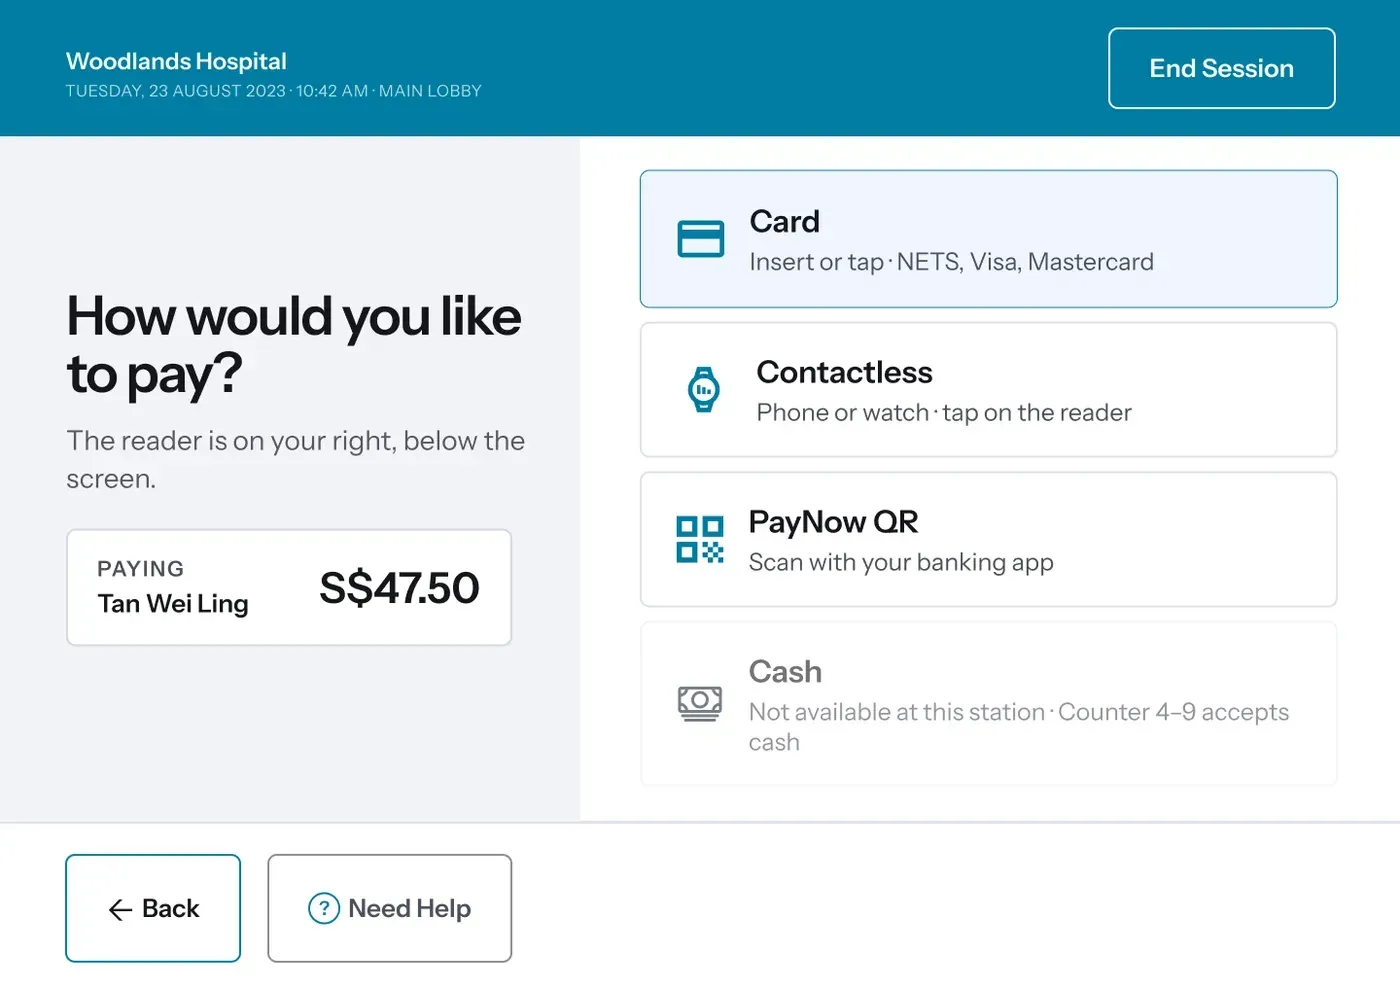
Task: End the current session
Action: click(1221, 68)
